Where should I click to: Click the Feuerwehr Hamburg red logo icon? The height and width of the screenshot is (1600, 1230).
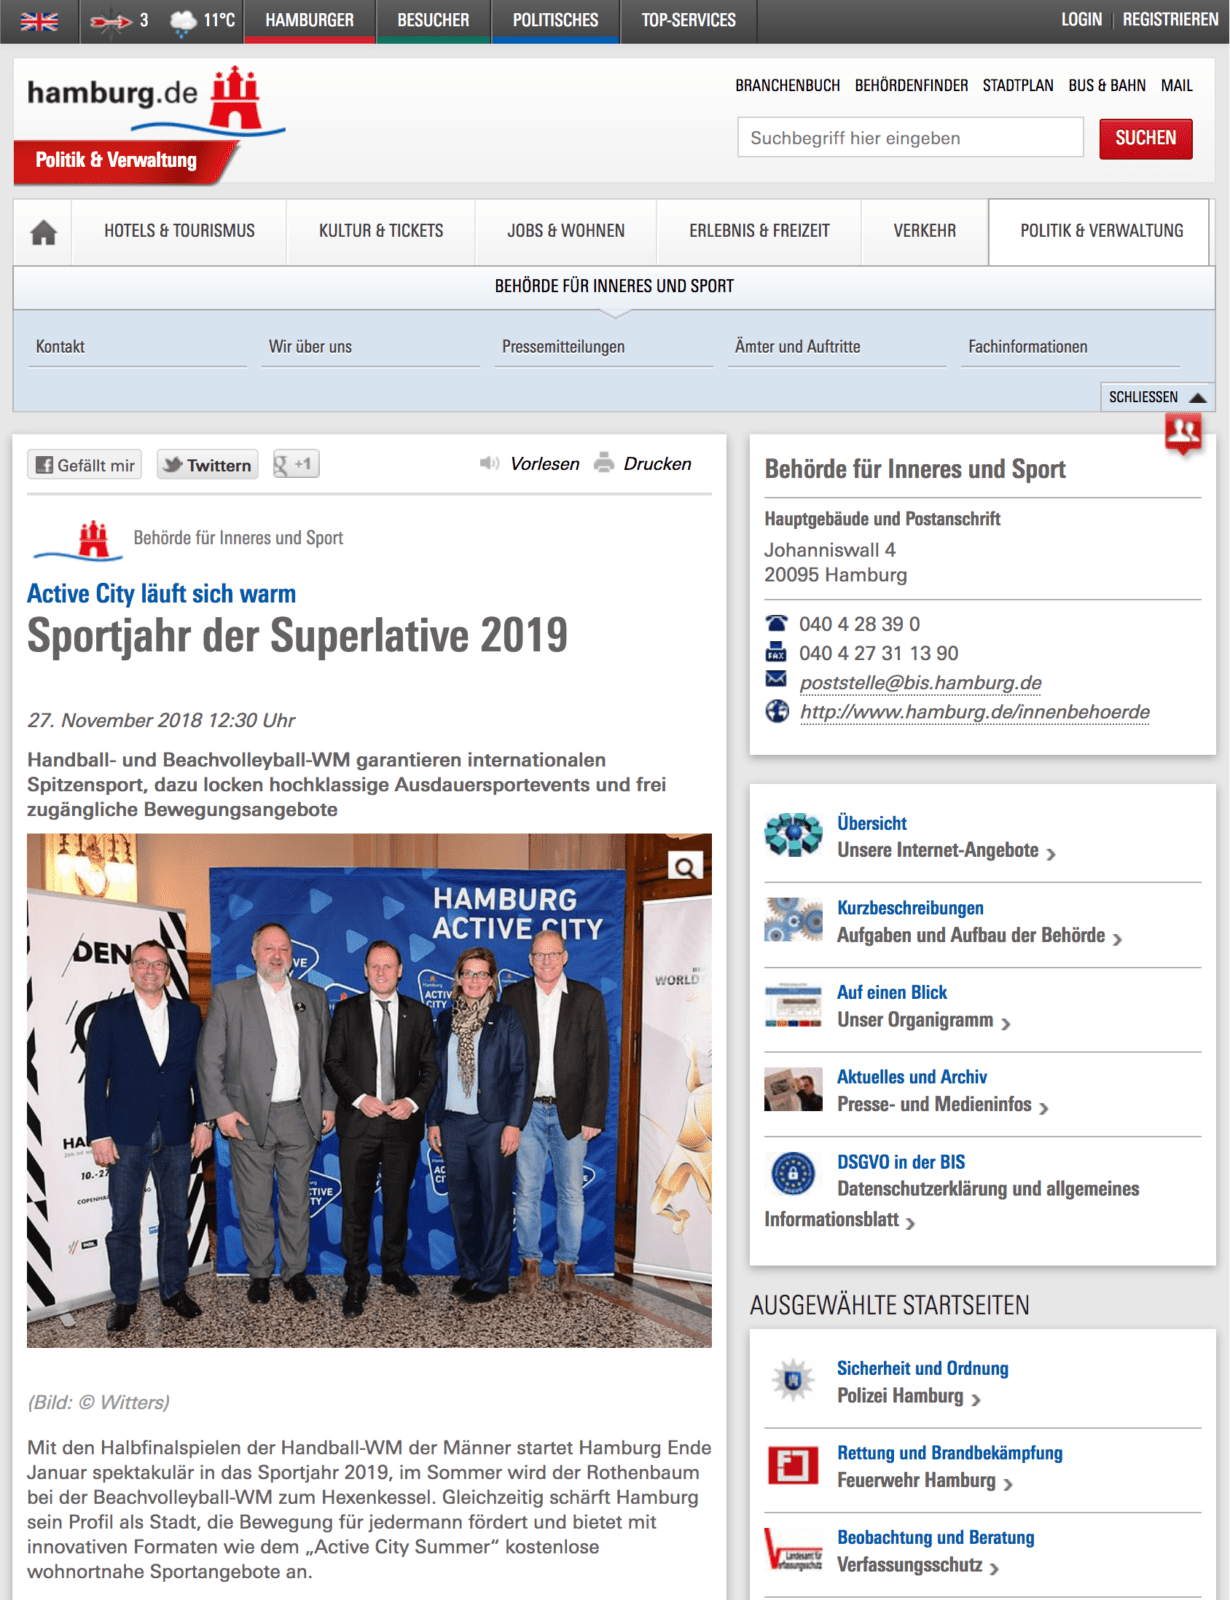(793, 1466)
